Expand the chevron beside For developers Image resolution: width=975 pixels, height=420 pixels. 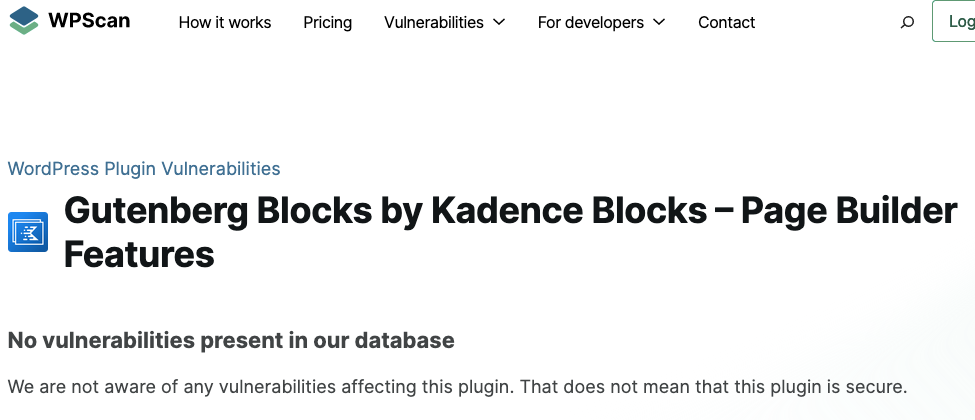(x=659, y=22)
